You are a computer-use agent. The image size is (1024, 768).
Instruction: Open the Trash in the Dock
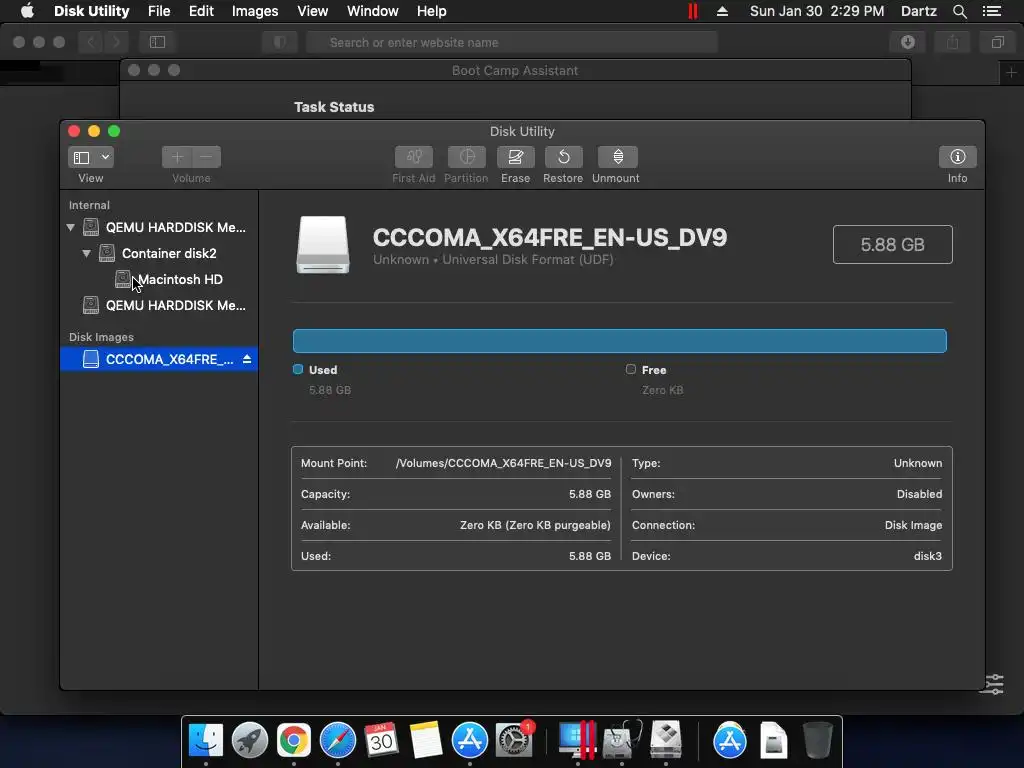point(817,741)
